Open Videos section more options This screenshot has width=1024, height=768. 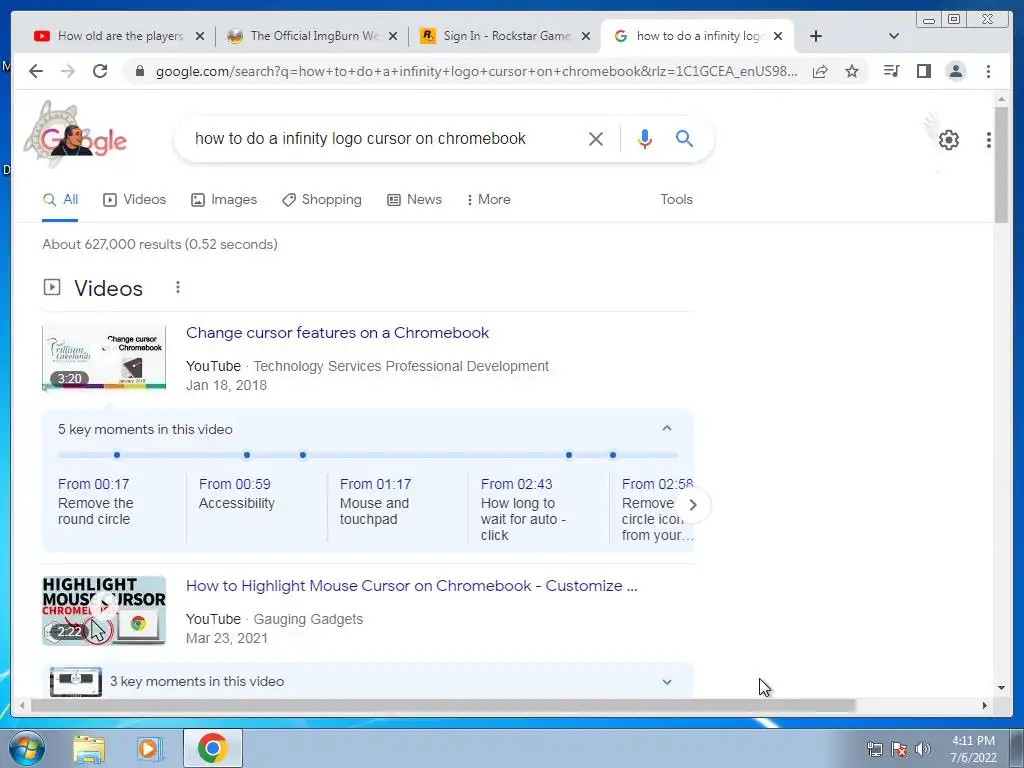tap(178, 287)
